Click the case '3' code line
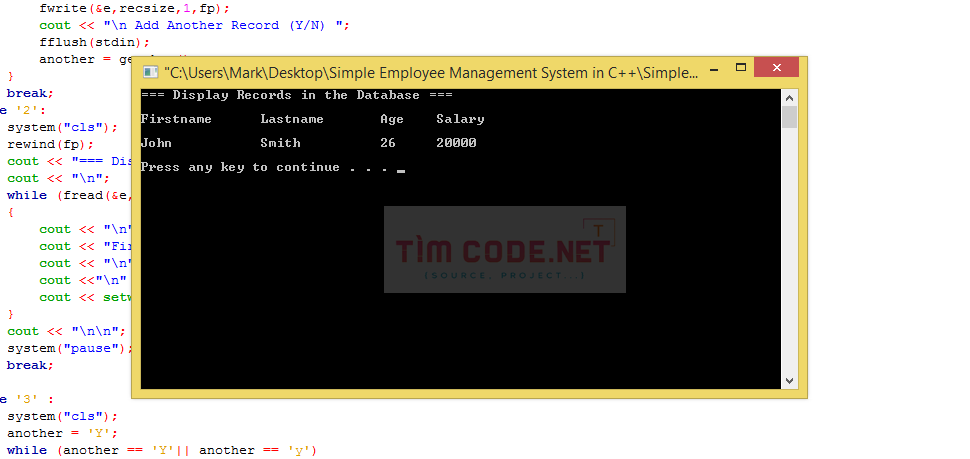 (27, 399)
